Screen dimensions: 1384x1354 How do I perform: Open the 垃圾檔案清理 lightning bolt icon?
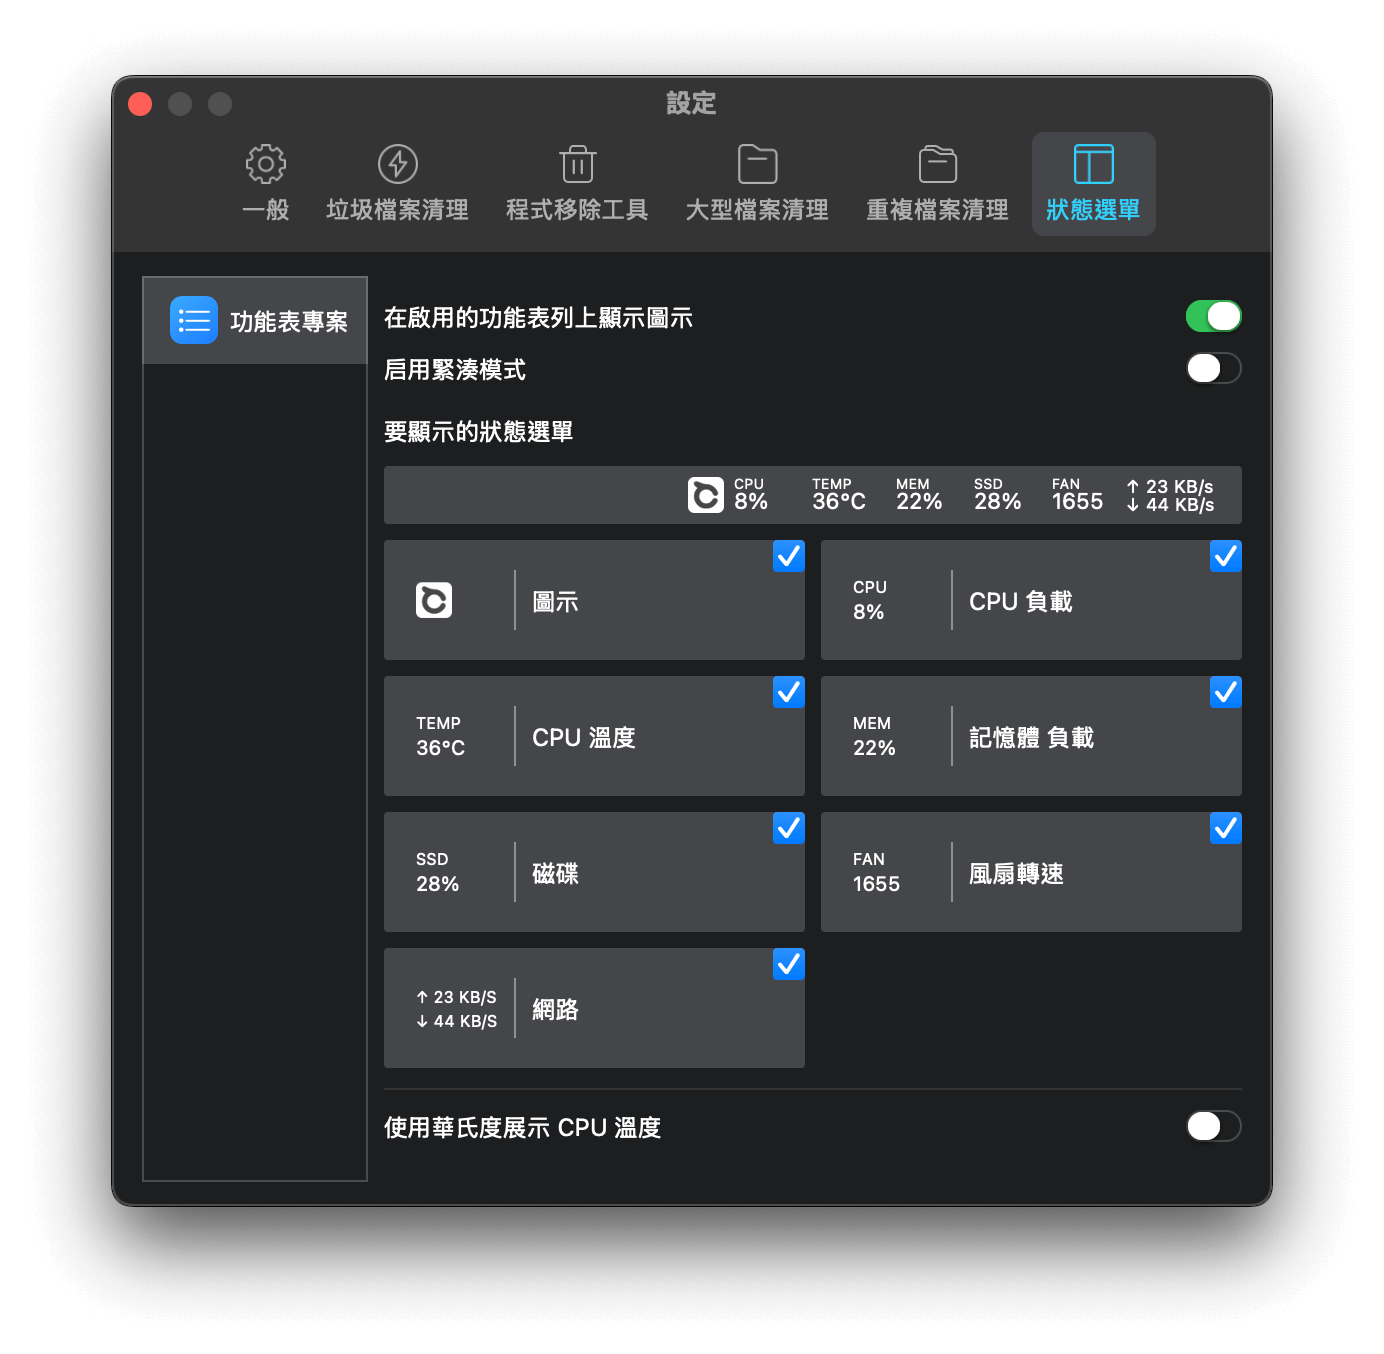click(x=398, y=164)
